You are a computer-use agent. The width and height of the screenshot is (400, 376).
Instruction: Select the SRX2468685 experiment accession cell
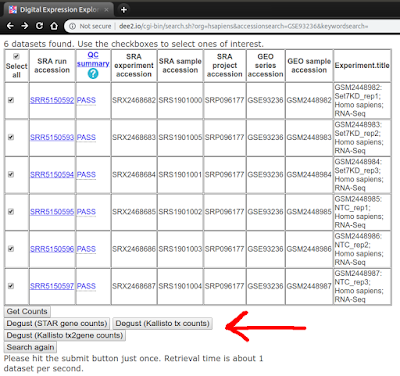click(134, 212)
